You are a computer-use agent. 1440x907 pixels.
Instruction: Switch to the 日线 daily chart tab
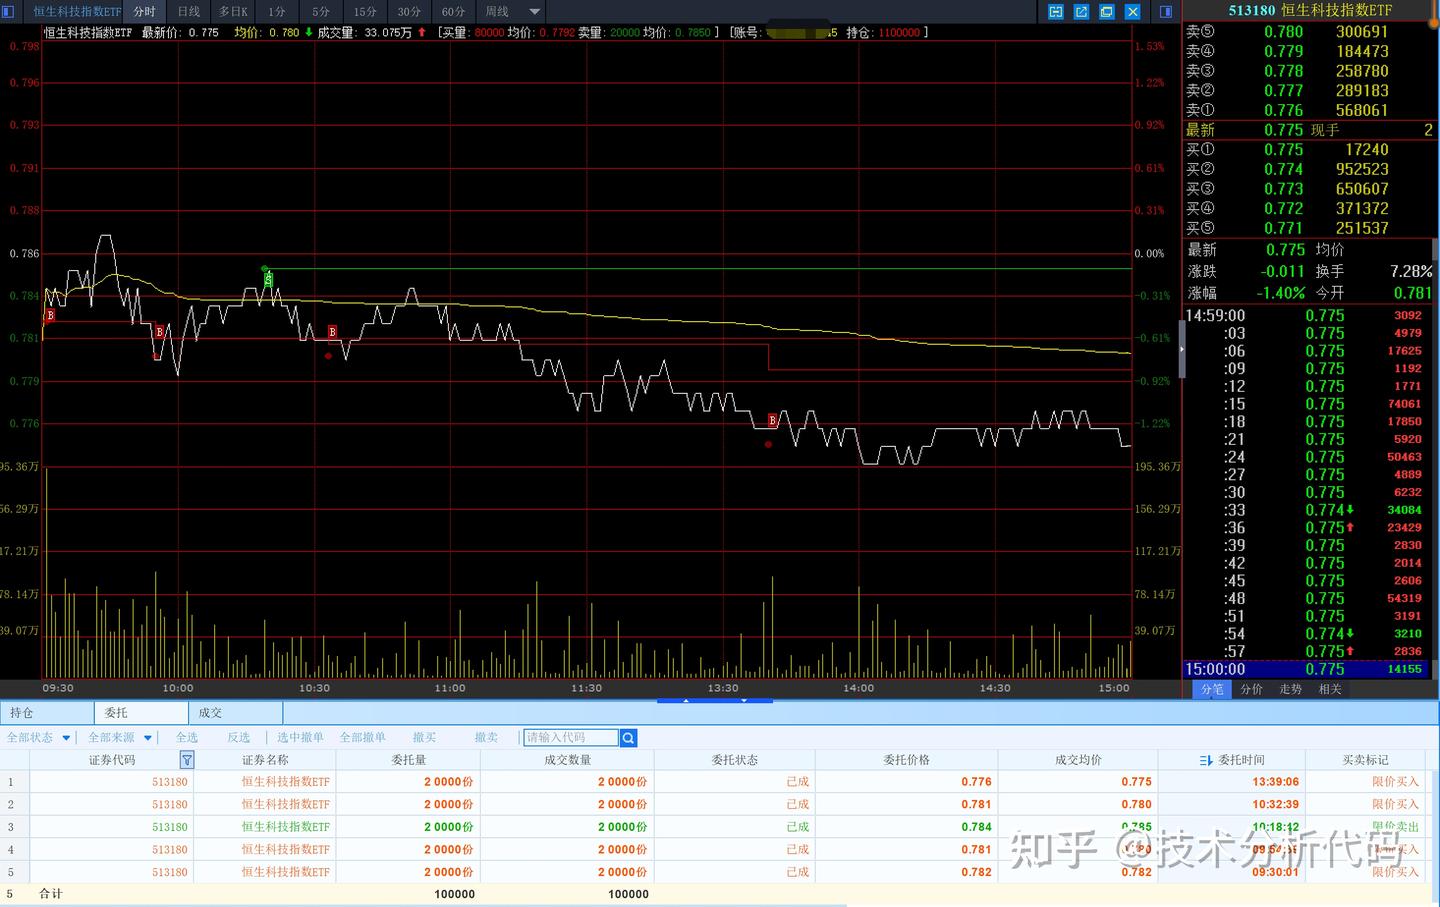[189, 12]
